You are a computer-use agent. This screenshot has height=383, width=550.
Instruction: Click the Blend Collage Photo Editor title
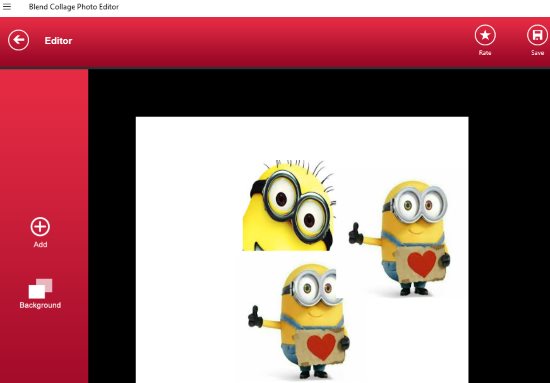[74, 7]
